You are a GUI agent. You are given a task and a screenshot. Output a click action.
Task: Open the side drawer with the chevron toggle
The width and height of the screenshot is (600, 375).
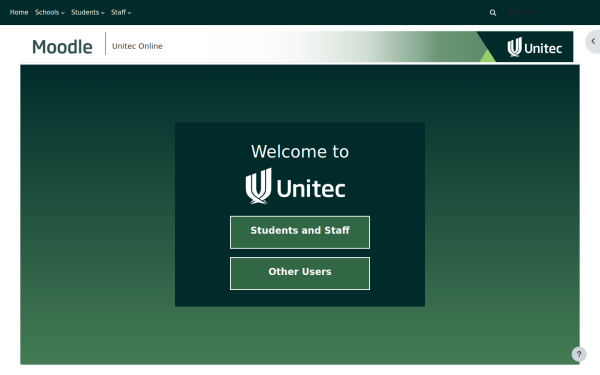[x=593, y=41]
